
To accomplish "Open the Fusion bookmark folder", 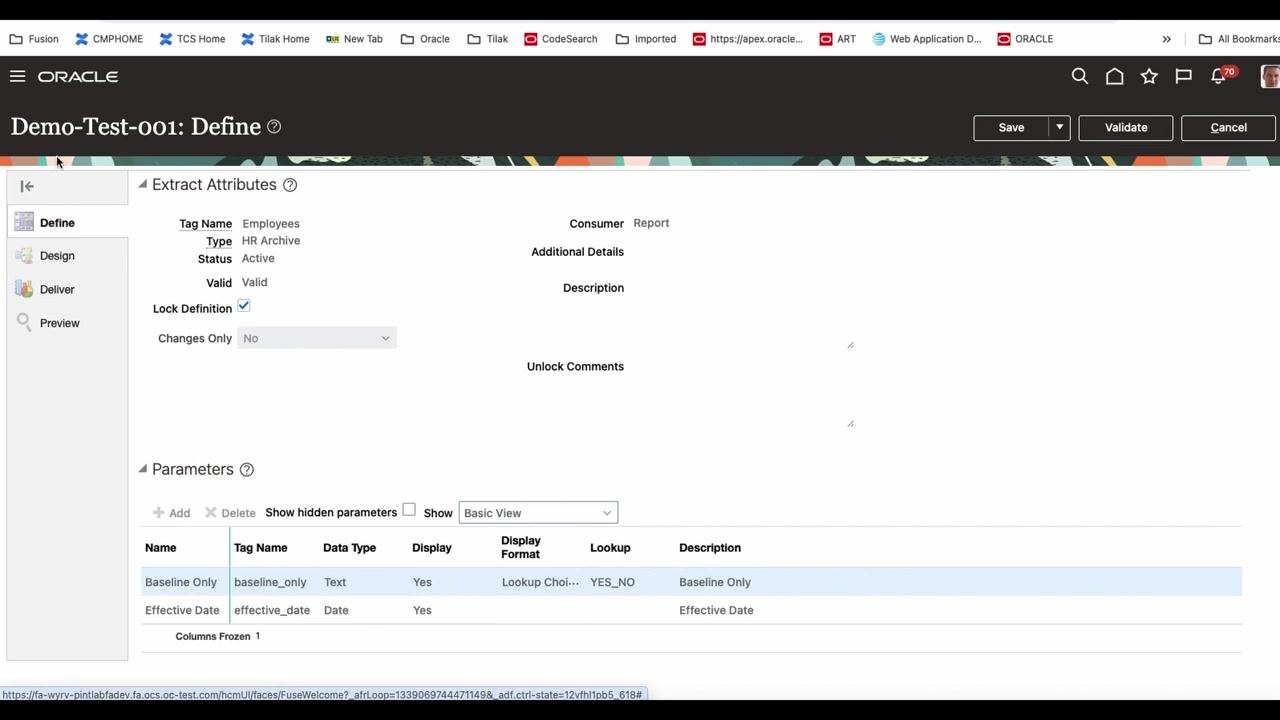I will pos(34,39).
